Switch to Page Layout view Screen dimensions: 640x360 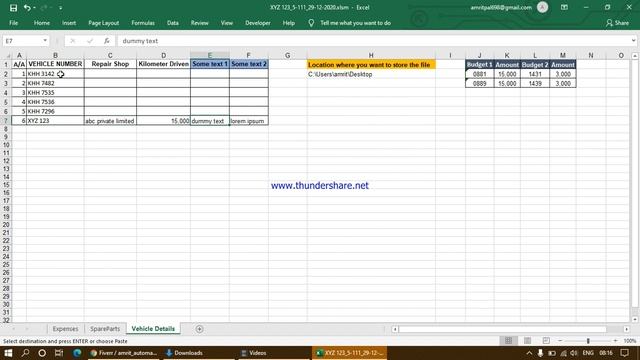[x=527, y=340]
